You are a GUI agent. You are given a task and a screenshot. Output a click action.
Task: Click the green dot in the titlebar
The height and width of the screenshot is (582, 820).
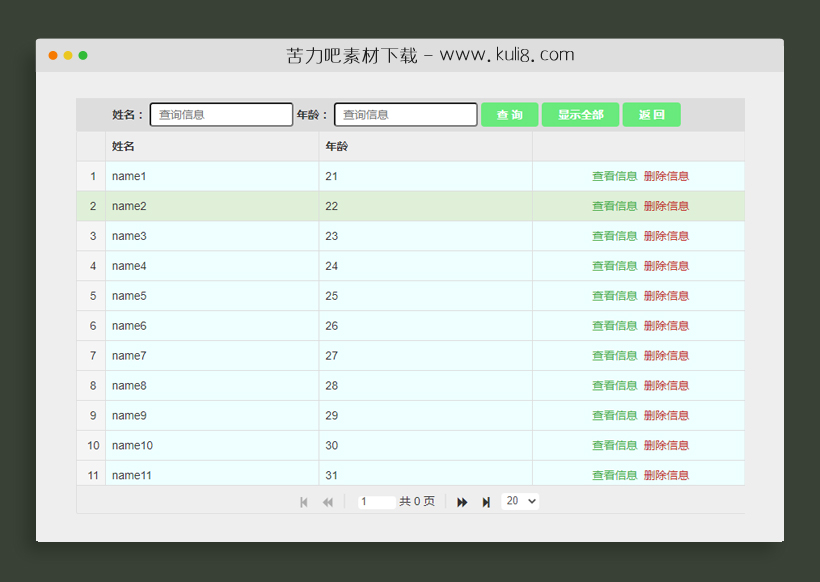pyautogui.click(x=83, y=57)
